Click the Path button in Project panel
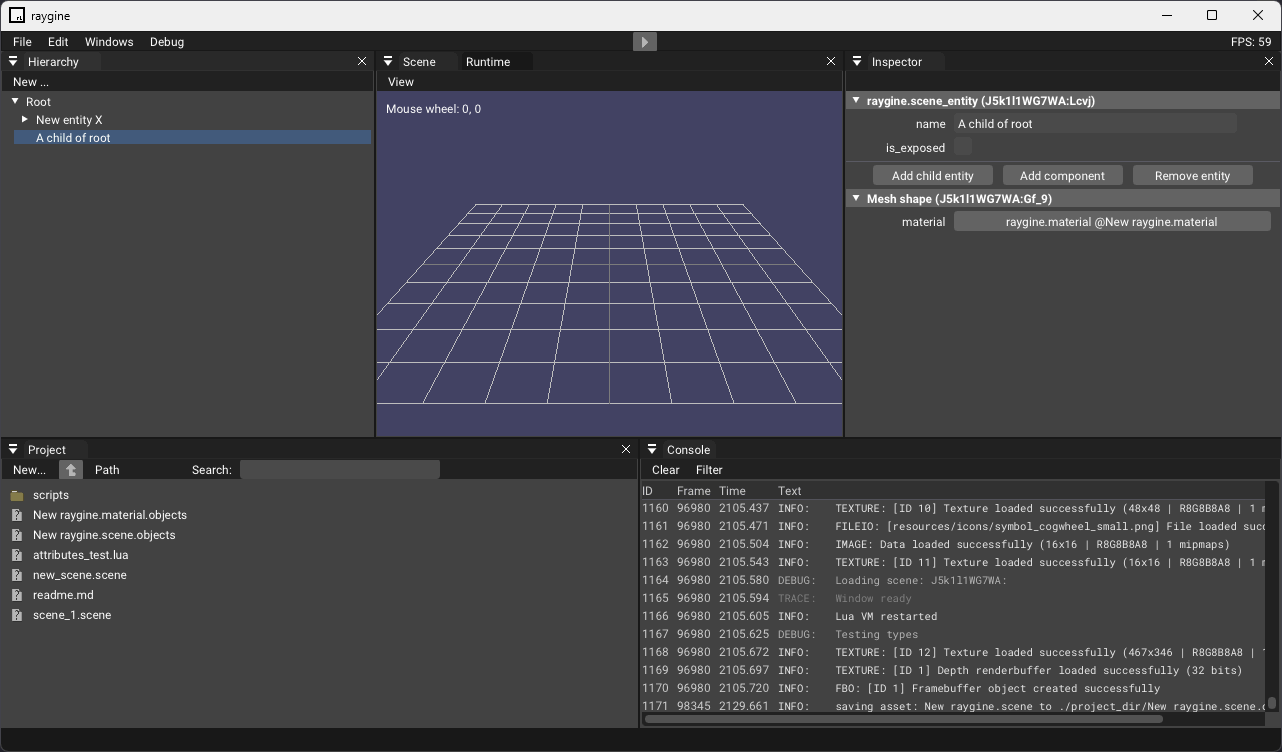 click(x=107, y=470)
